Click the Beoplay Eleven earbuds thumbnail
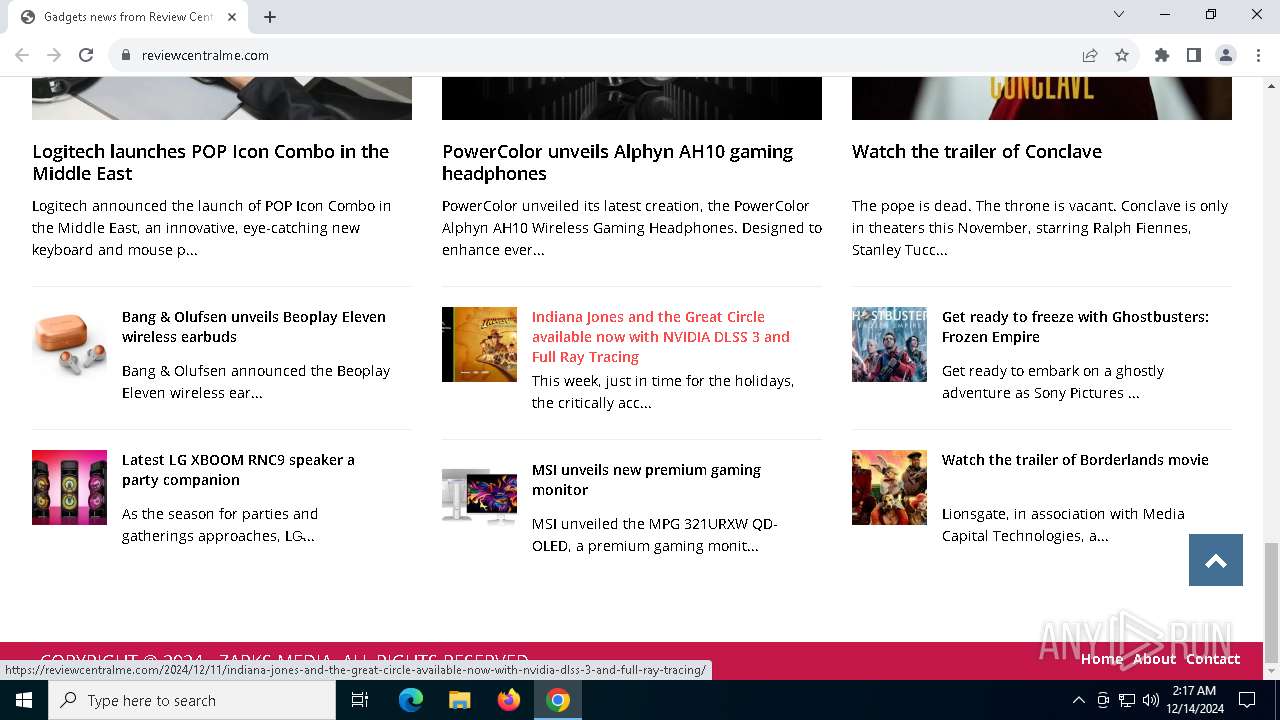The image size is (1280, 720). point(69,344)
